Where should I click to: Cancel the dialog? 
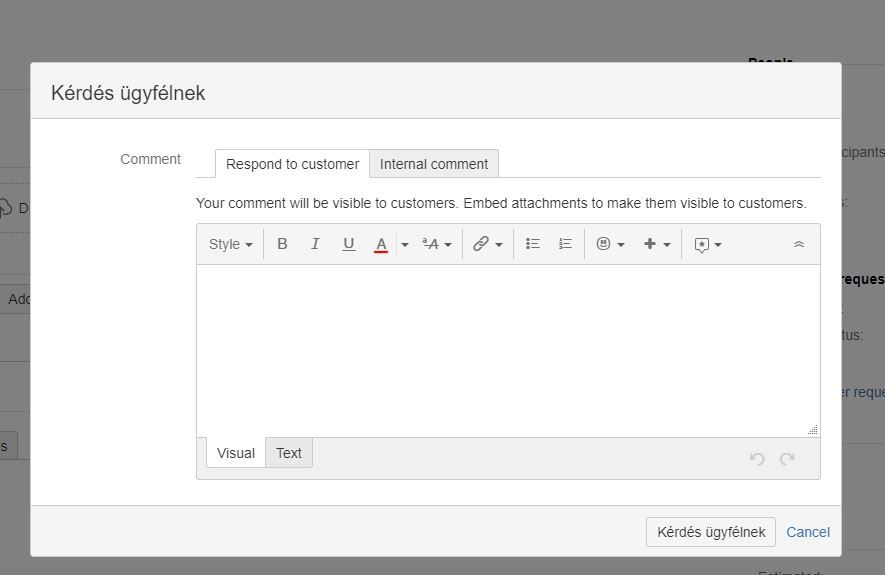coord(808,532)
